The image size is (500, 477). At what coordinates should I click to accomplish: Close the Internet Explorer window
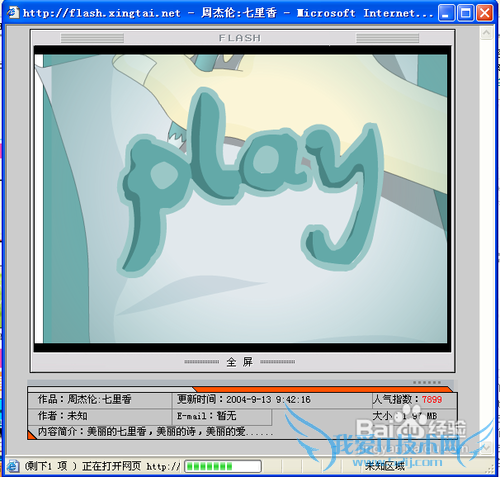484,13
